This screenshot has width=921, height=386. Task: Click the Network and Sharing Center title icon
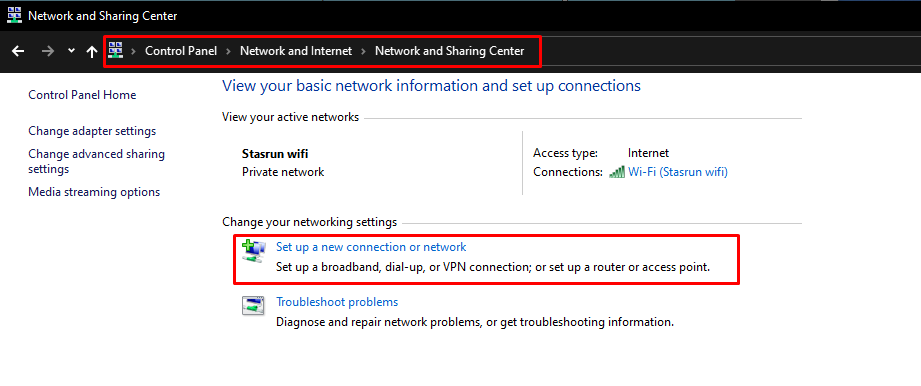tap(14, 16)
